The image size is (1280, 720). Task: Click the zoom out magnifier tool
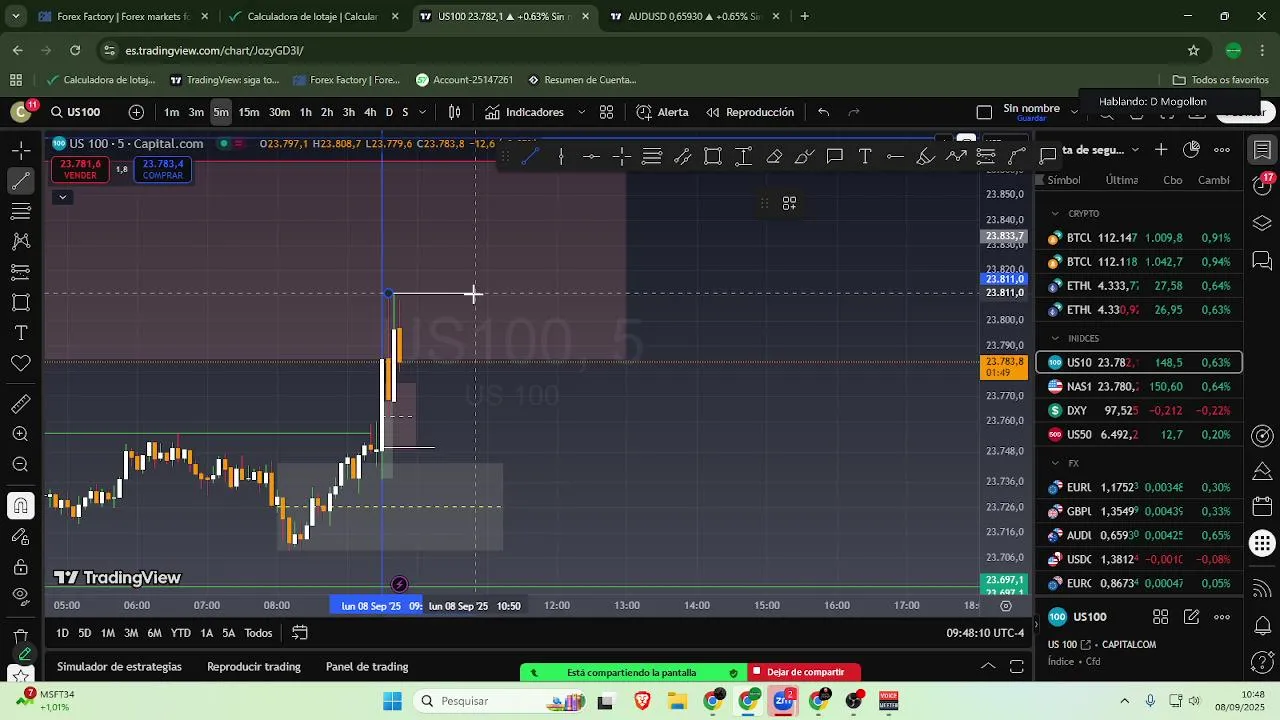tap(21, 465)
